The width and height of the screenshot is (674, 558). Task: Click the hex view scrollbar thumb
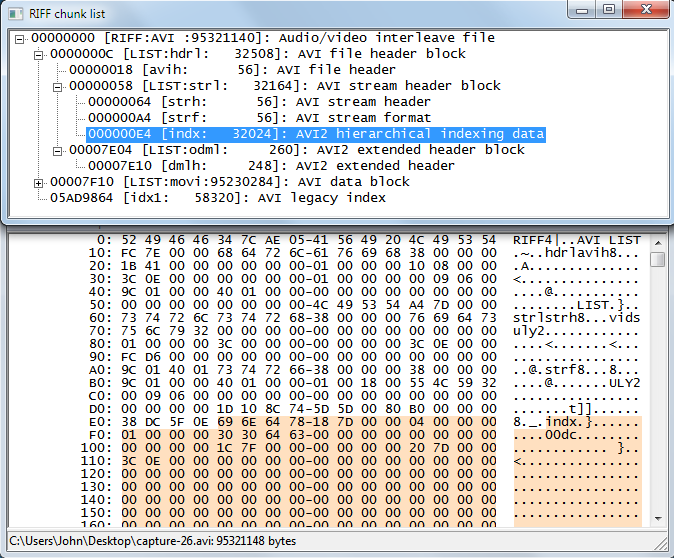coord(658,259)
